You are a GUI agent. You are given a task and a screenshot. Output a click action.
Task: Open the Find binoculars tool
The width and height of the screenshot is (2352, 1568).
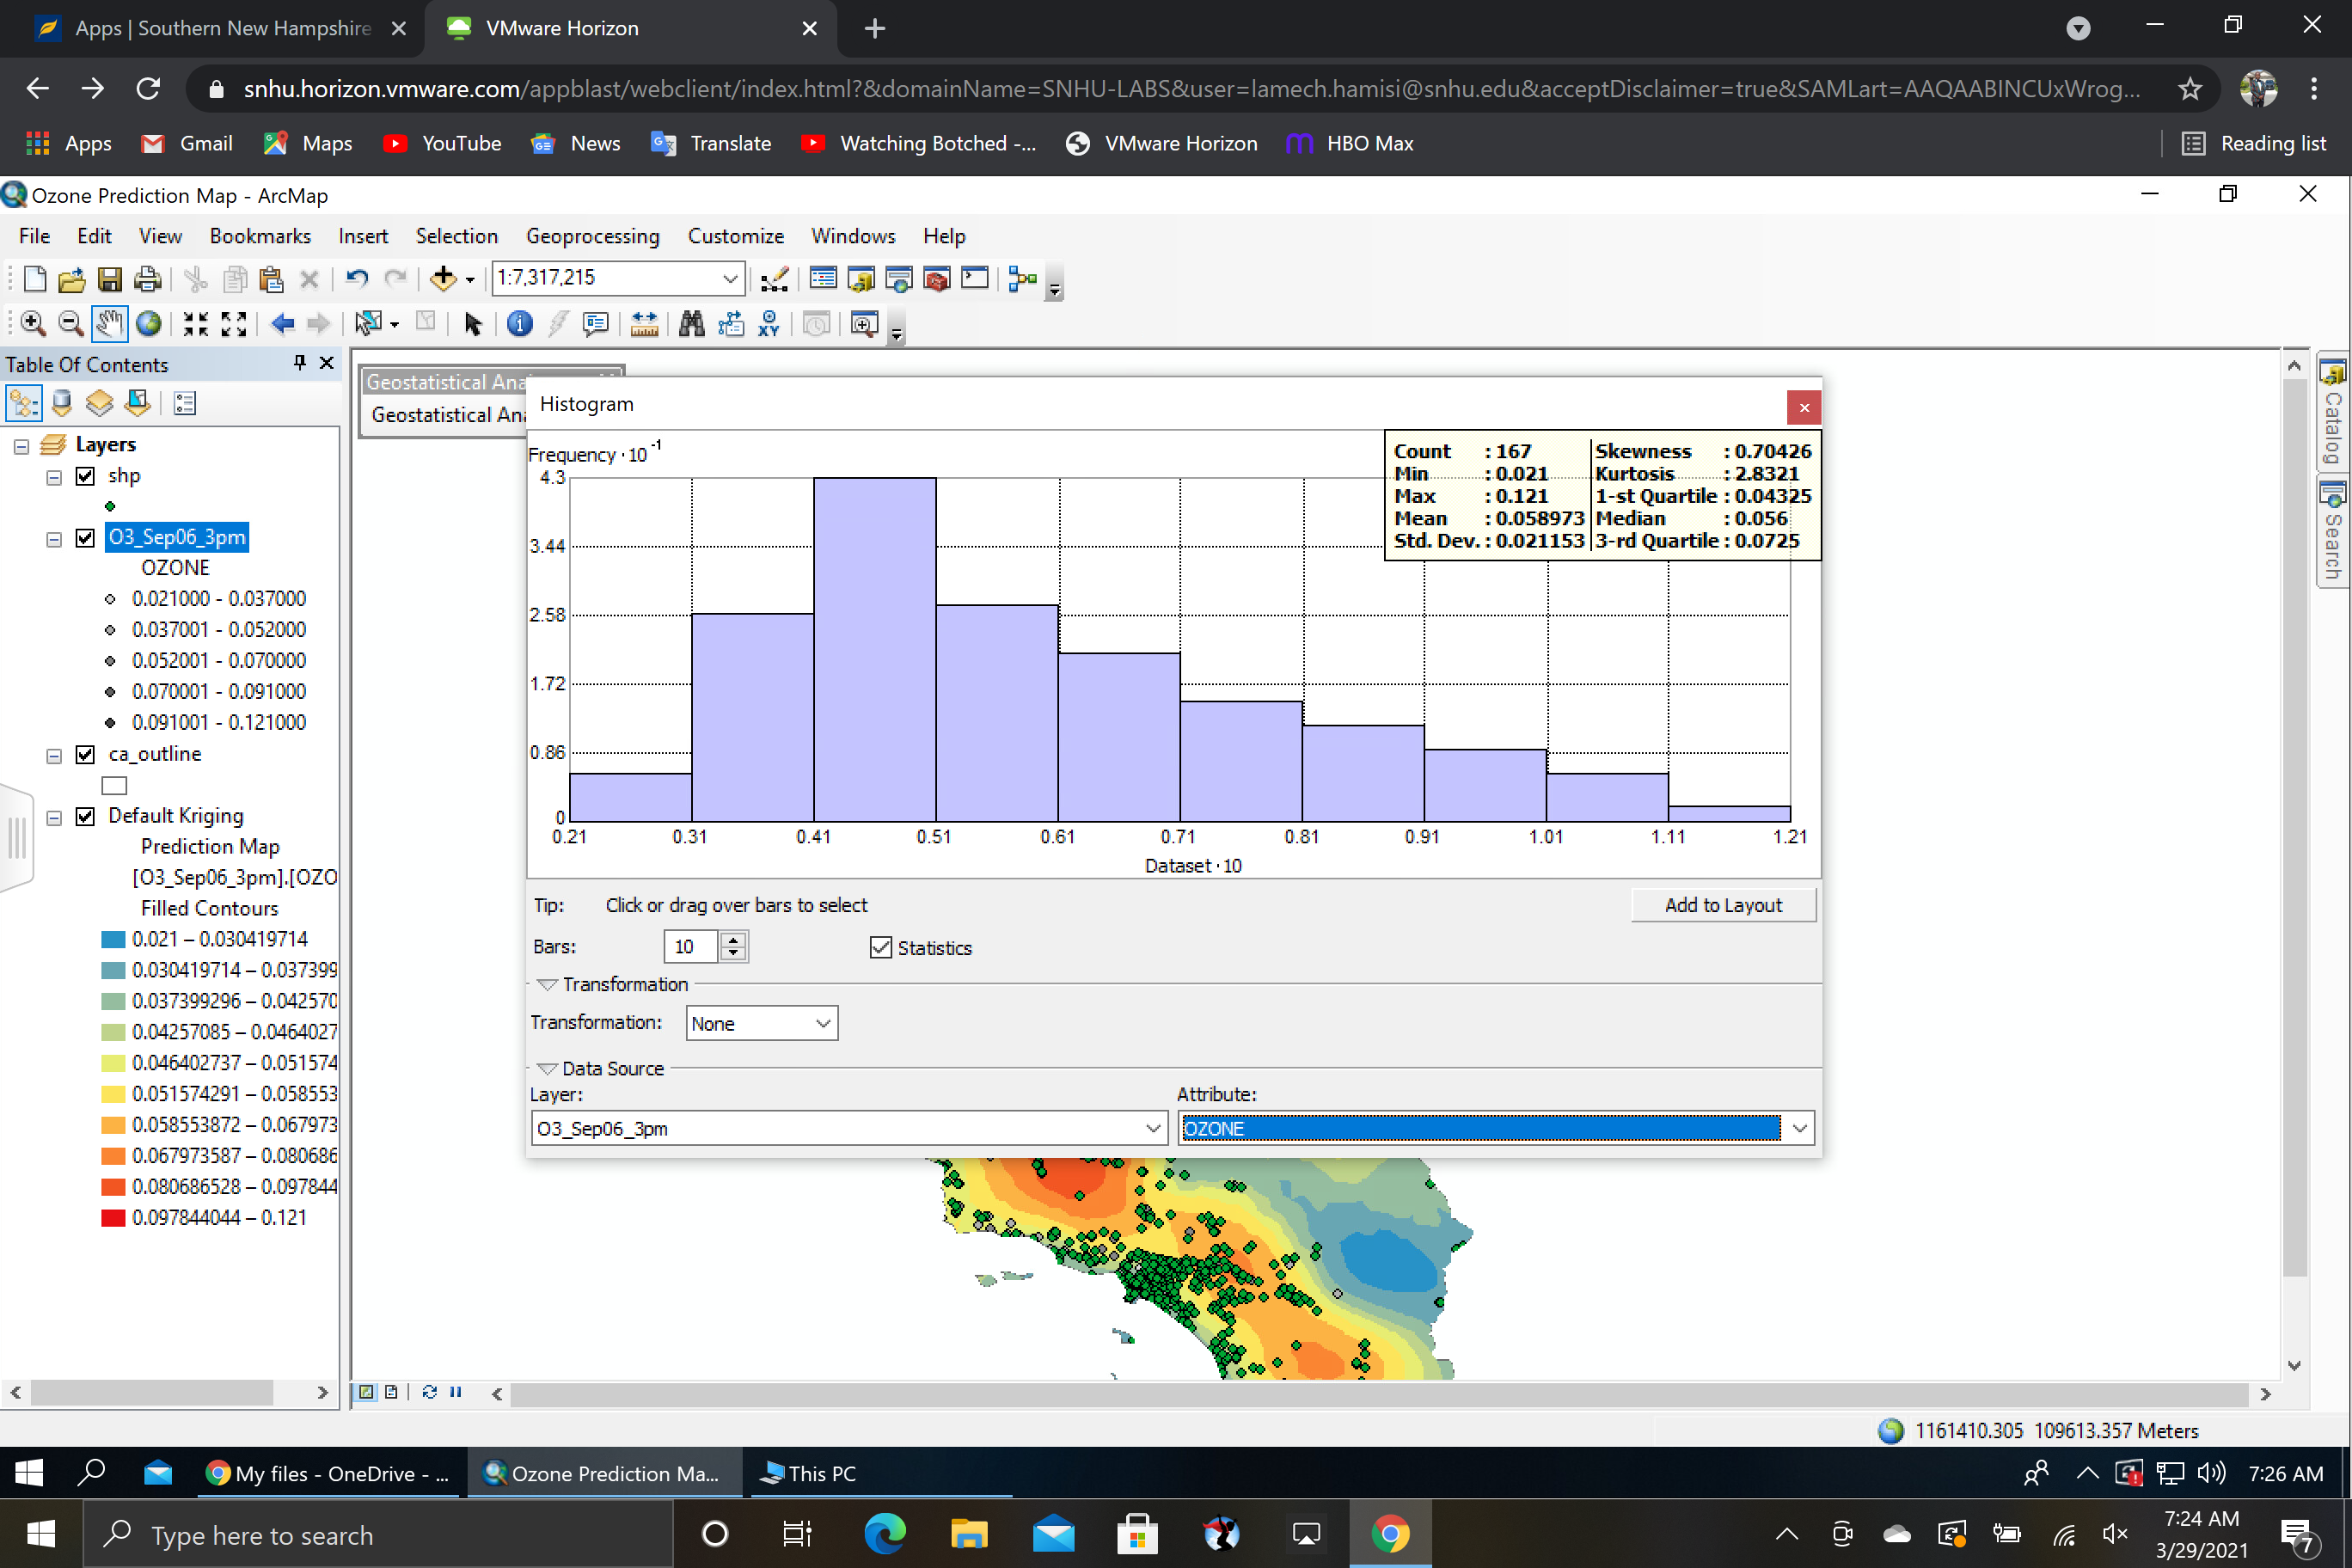[692, 324]
